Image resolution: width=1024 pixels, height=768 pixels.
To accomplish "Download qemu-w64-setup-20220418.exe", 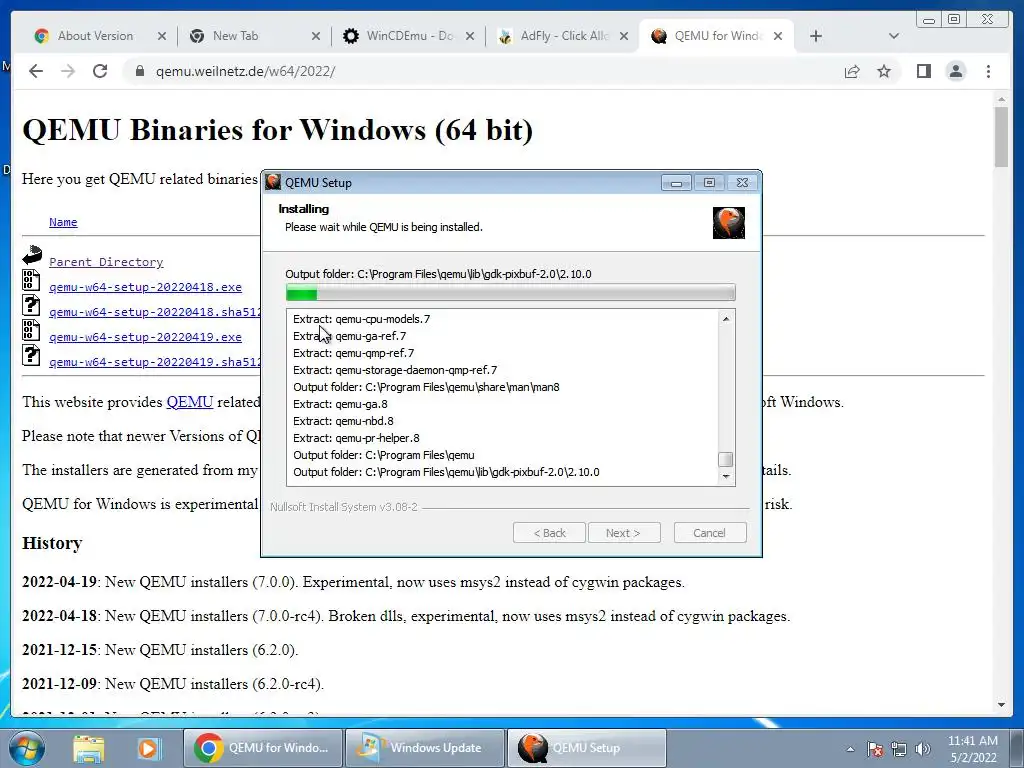I will pos(145,287).
